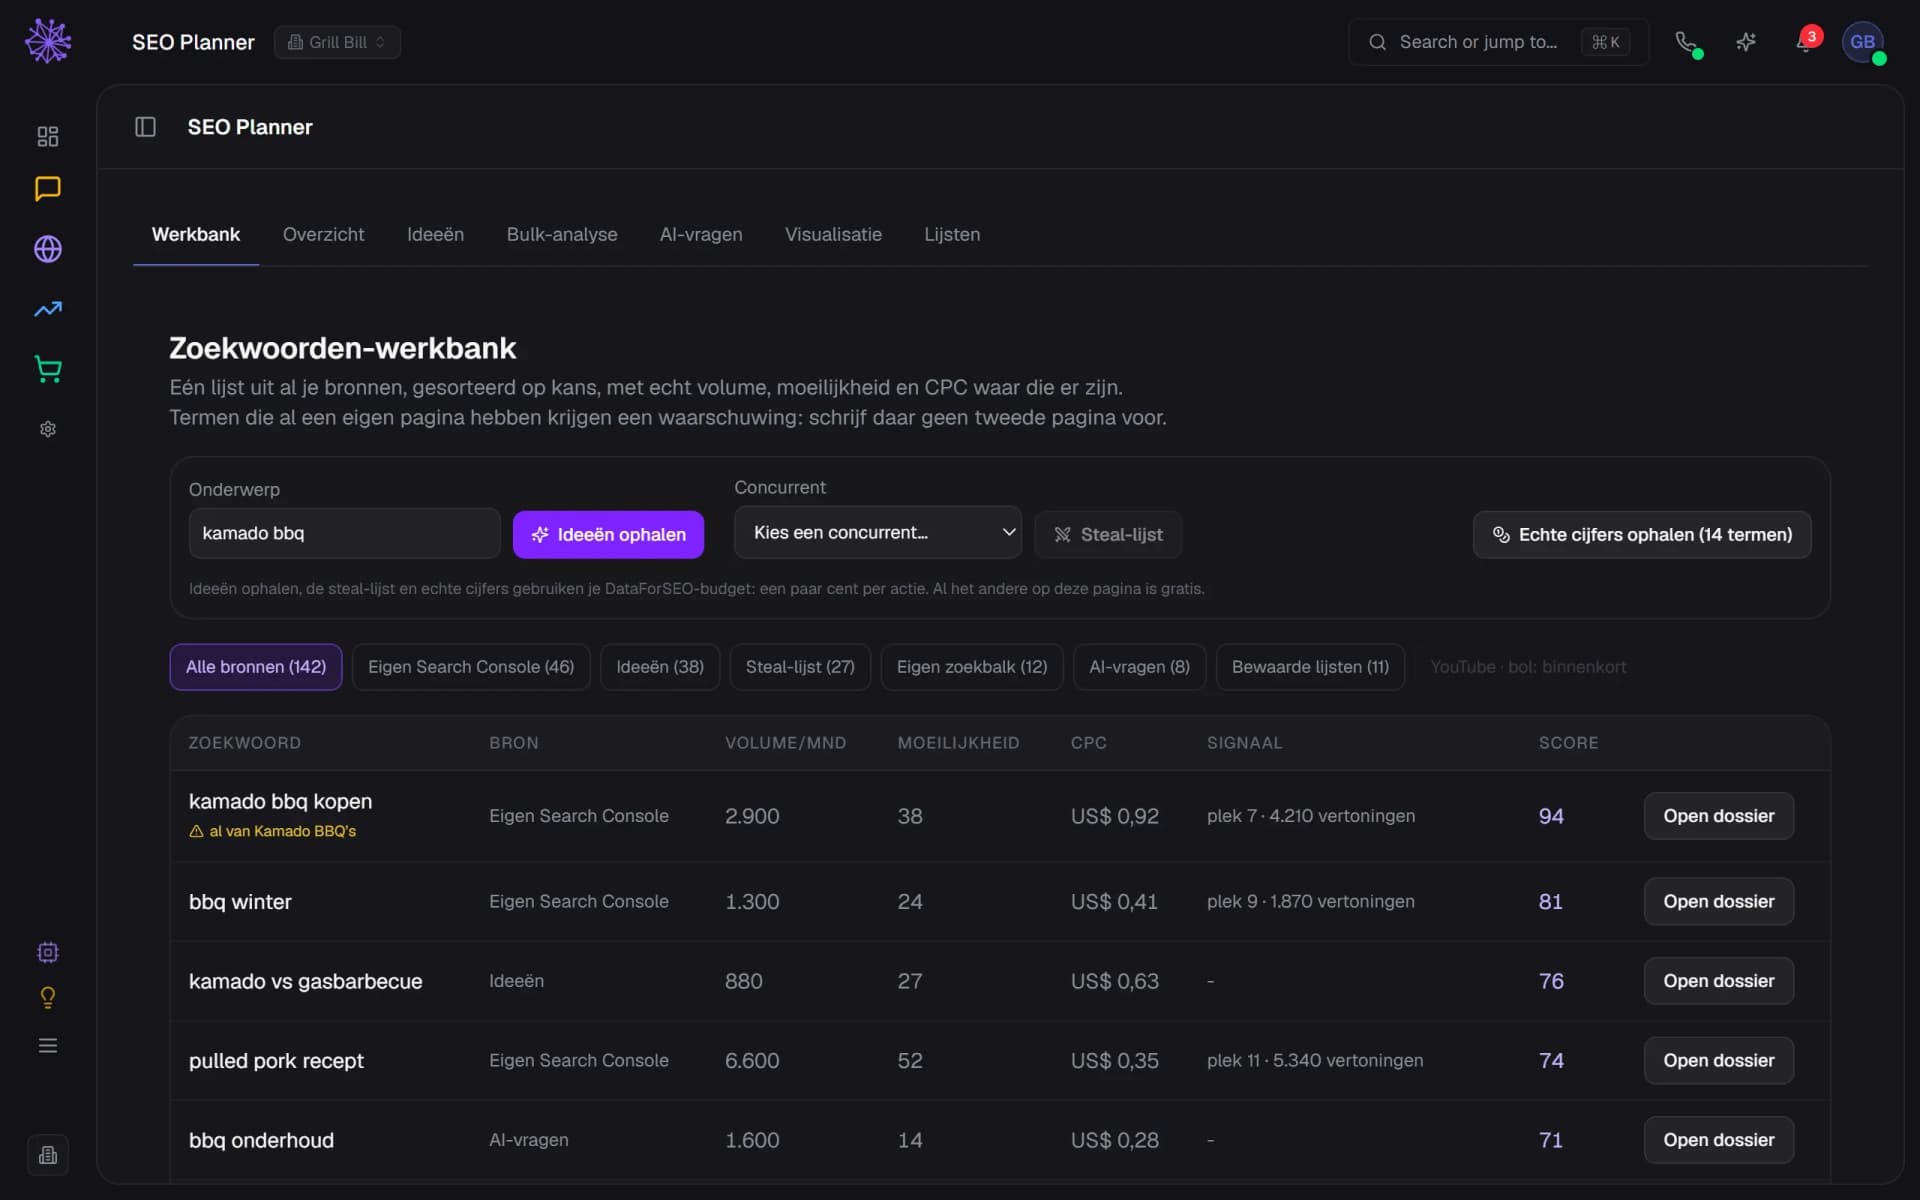Toggle the sidebar panel collapse icon
Viewport: 1920px width, 1200px height.
click(x=145, y=127)
